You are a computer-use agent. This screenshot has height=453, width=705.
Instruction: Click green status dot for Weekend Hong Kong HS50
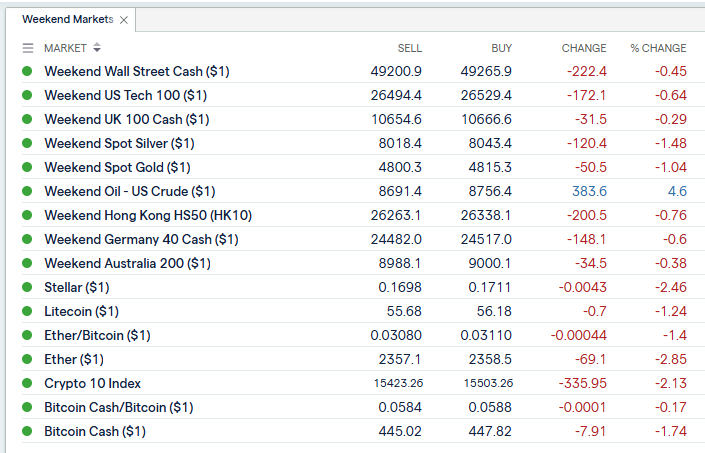point(27,215)
